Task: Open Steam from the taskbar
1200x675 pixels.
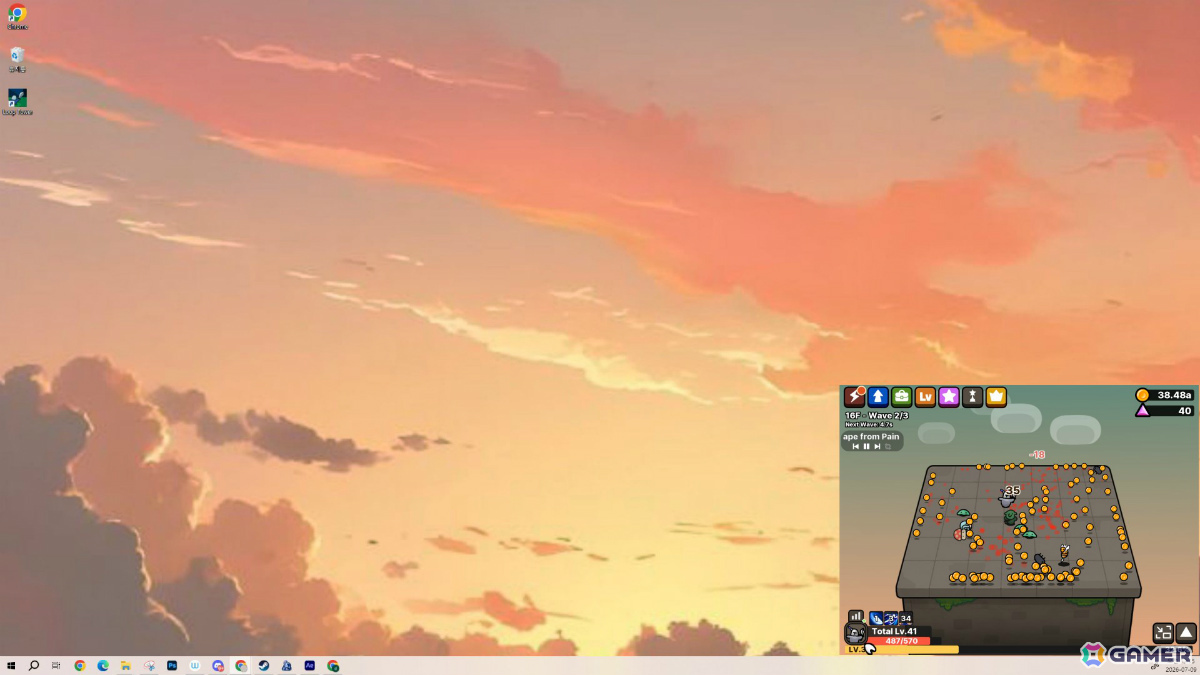Action: click(264, 666)
